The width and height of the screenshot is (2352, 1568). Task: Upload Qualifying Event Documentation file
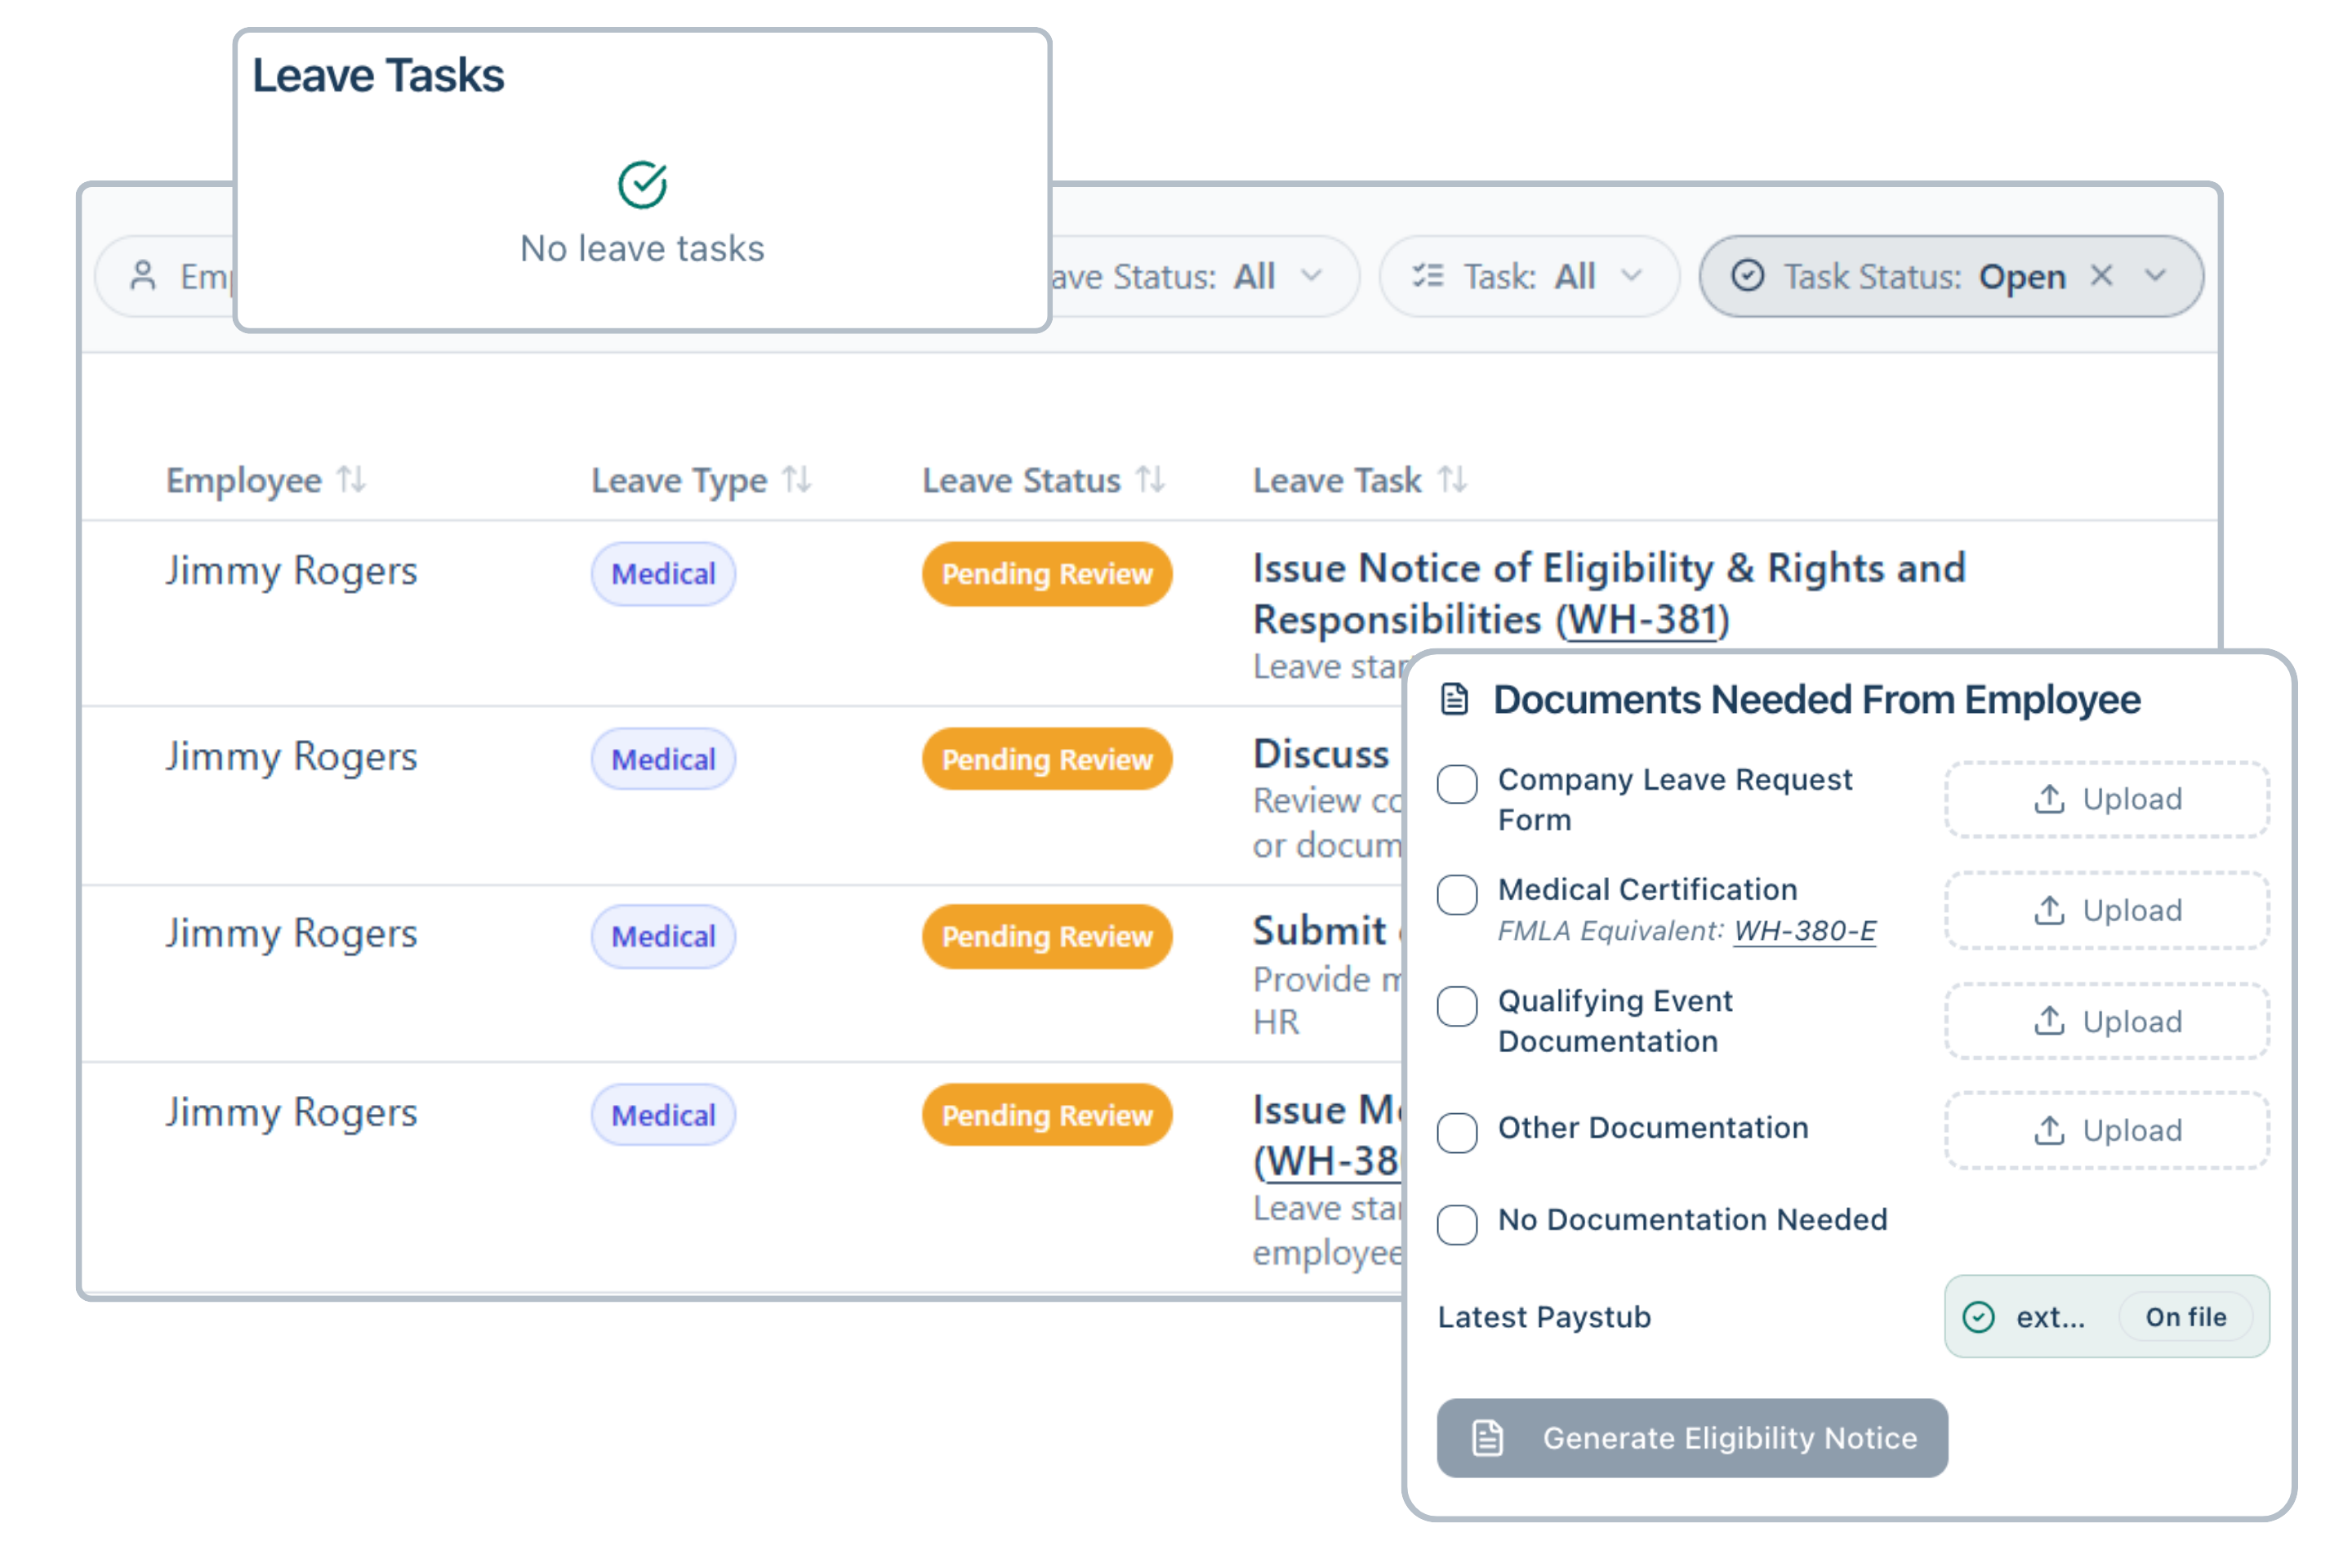click(x=2107, y=1021)
